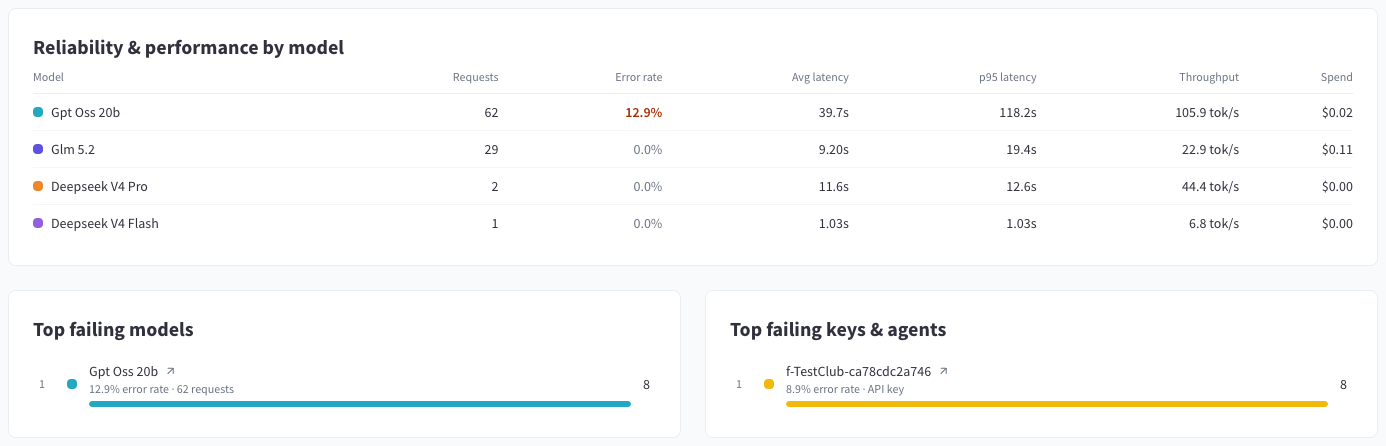
Task: Click the teal dot for Gpt Oss 20b row
Action: [38, 113]
